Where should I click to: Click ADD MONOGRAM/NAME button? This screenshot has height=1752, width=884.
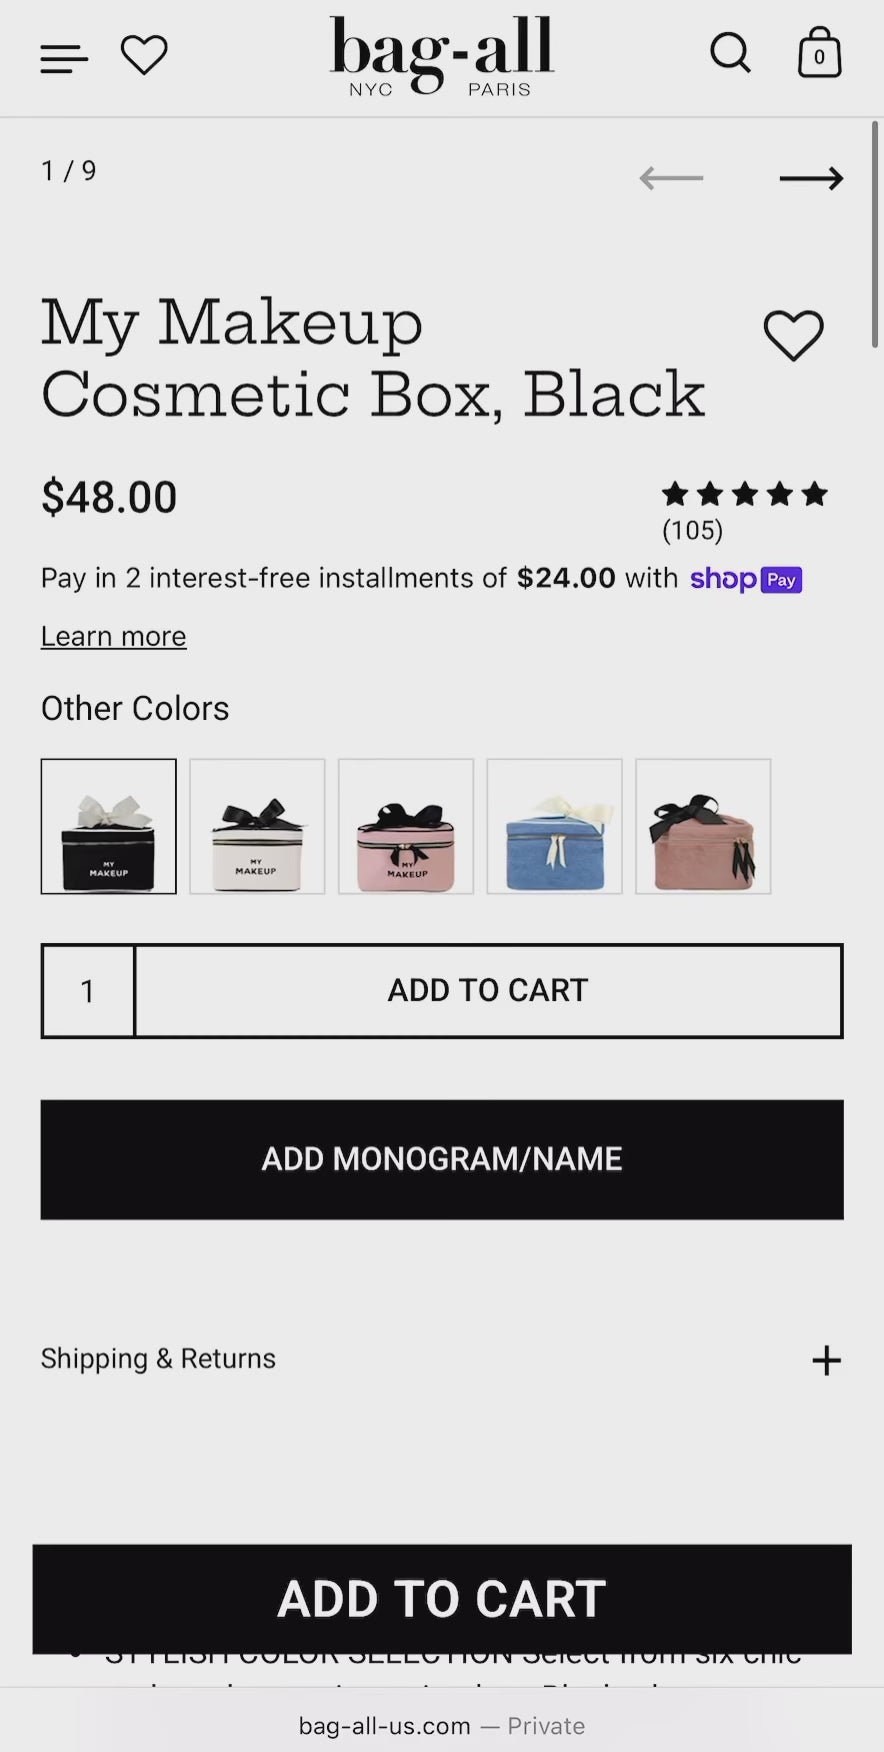[x=442, y=1160]
